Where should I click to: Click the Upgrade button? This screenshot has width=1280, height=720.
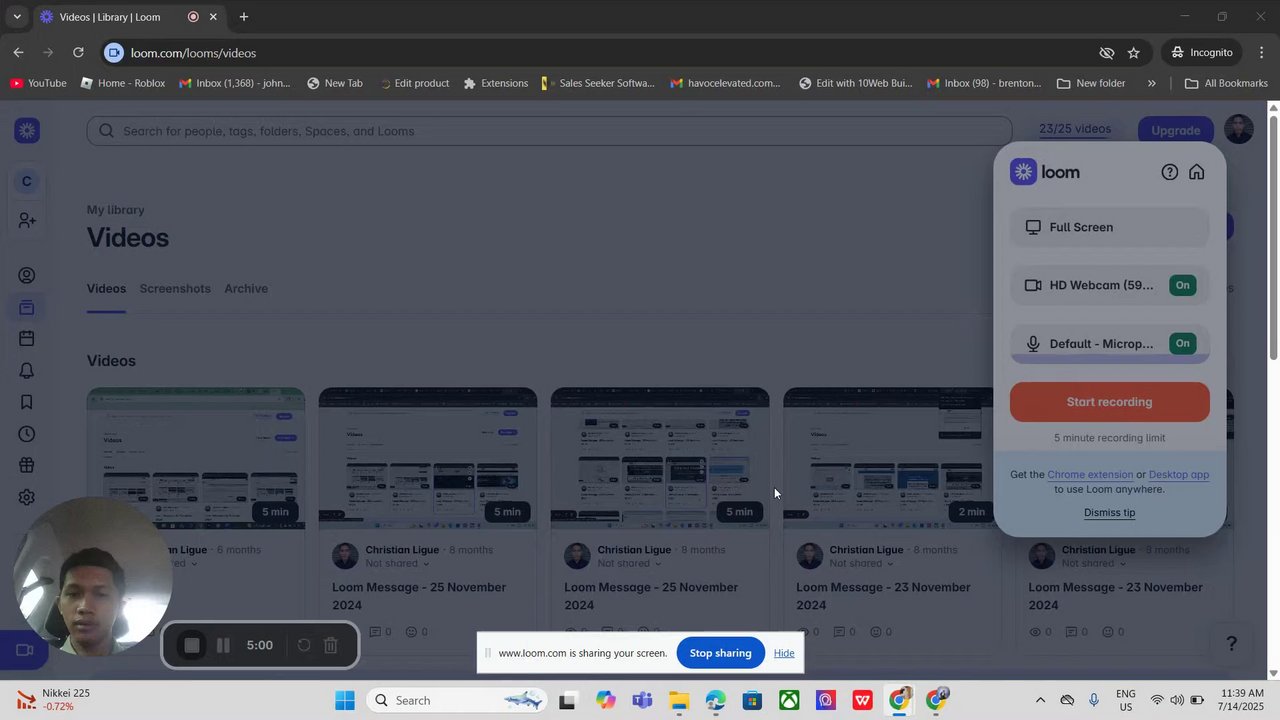(x=1176, y=130)
